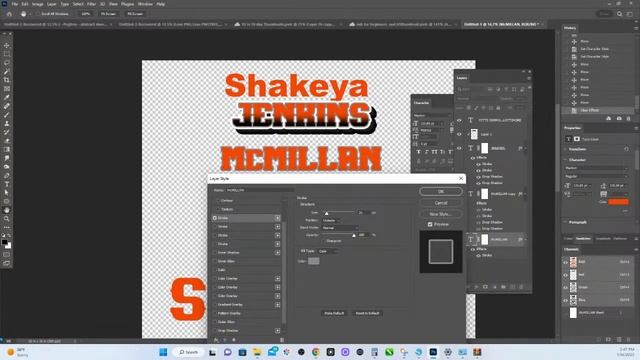This screenshot has width=640, height=360.
Task: Open font family dropdown in Properties panel
Action: 596,168
